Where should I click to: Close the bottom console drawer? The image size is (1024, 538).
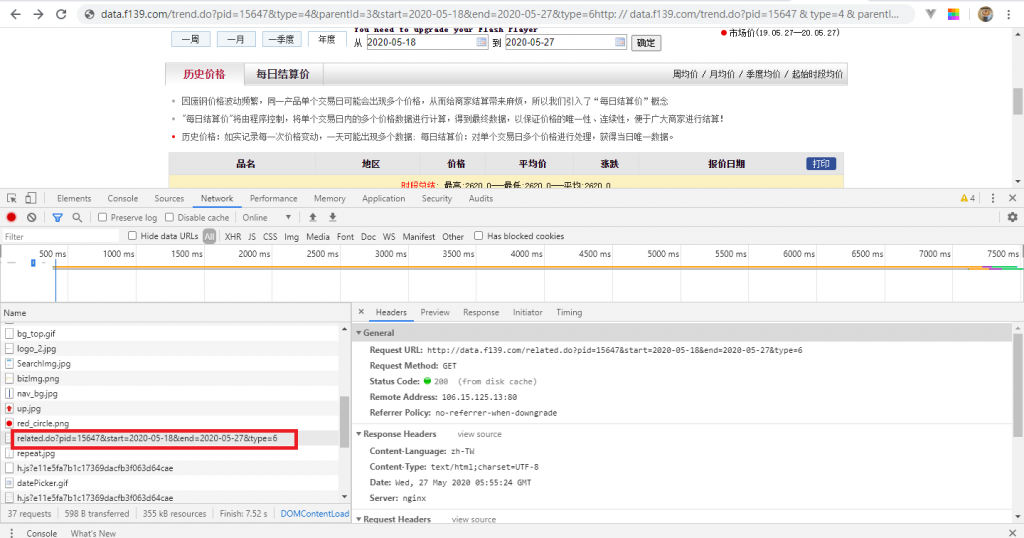click(x=1012, y=533)
